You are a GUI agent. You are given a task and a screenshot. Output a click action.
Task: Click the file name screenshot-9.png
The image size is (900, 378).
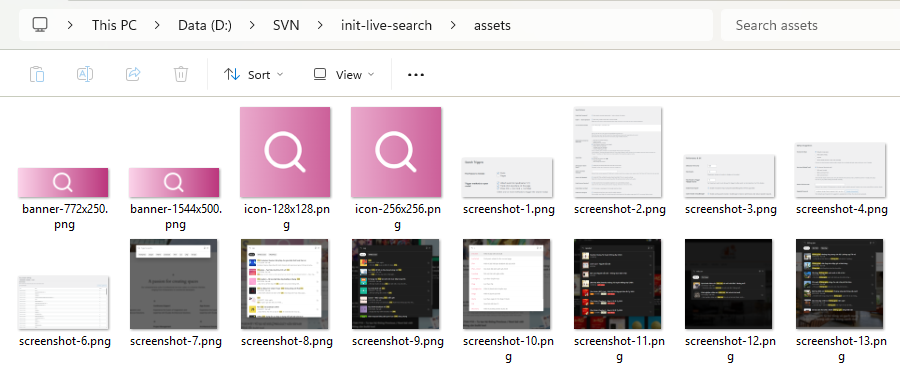[398, 341]
